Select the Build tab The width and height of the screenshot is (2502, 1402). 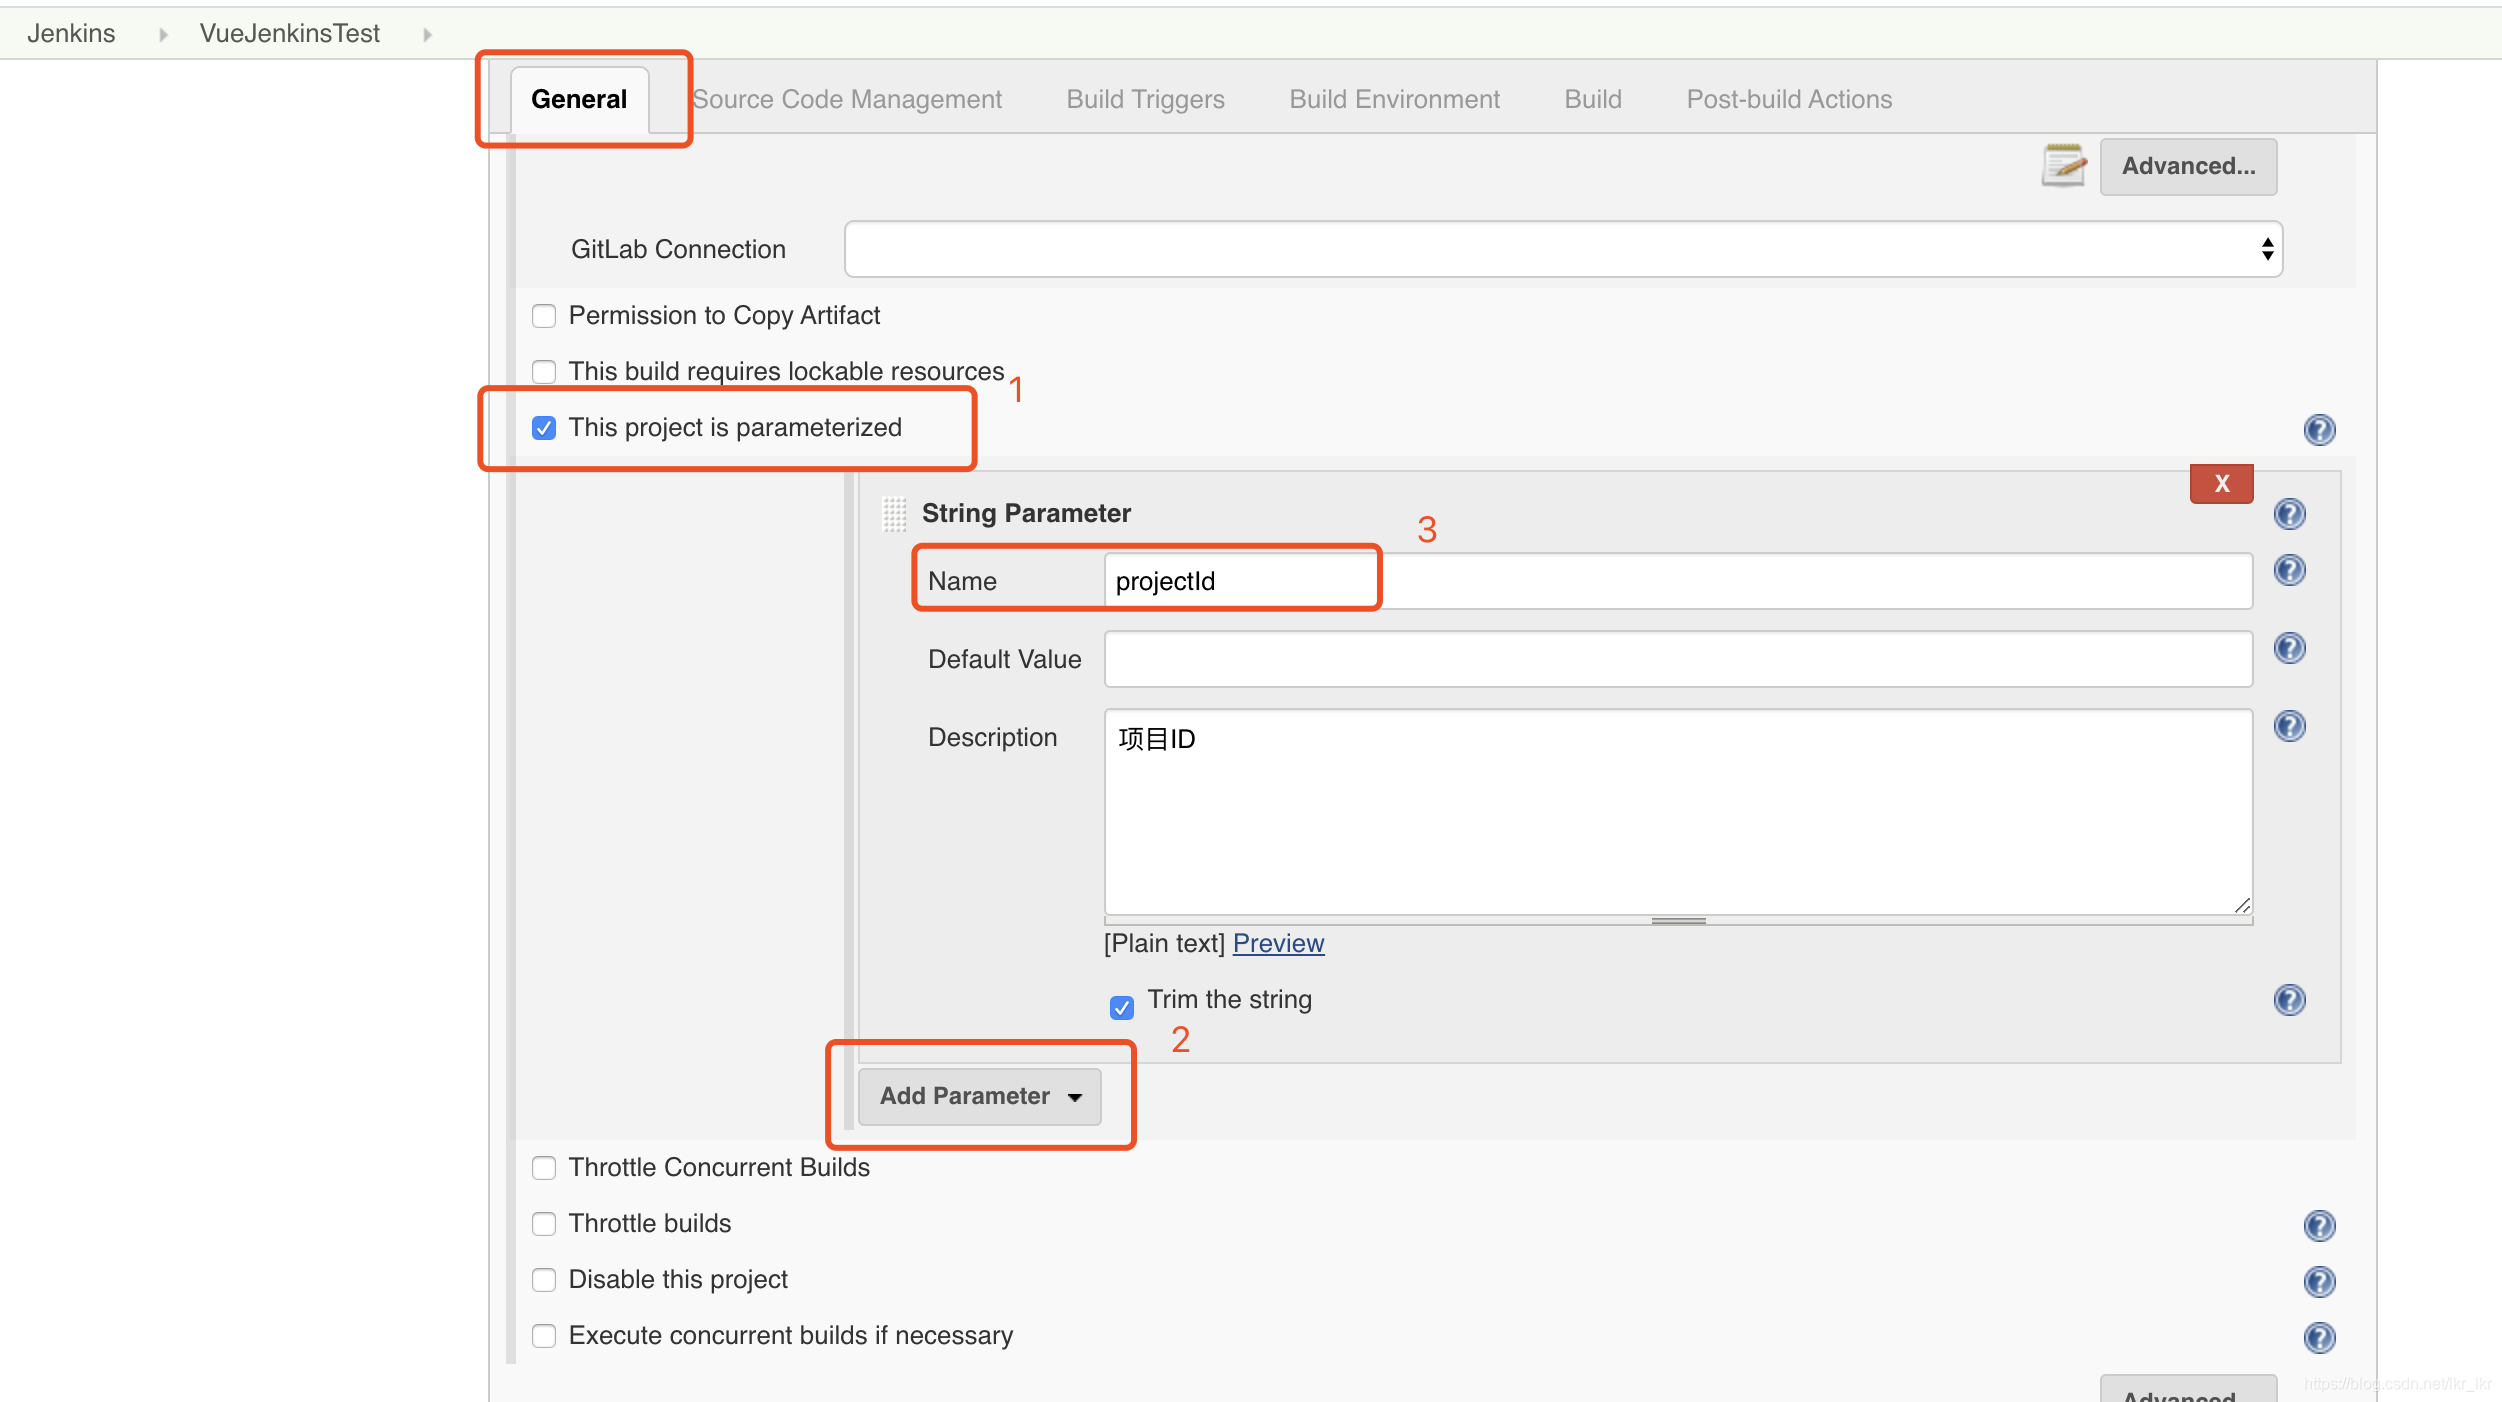[1592, 99]
